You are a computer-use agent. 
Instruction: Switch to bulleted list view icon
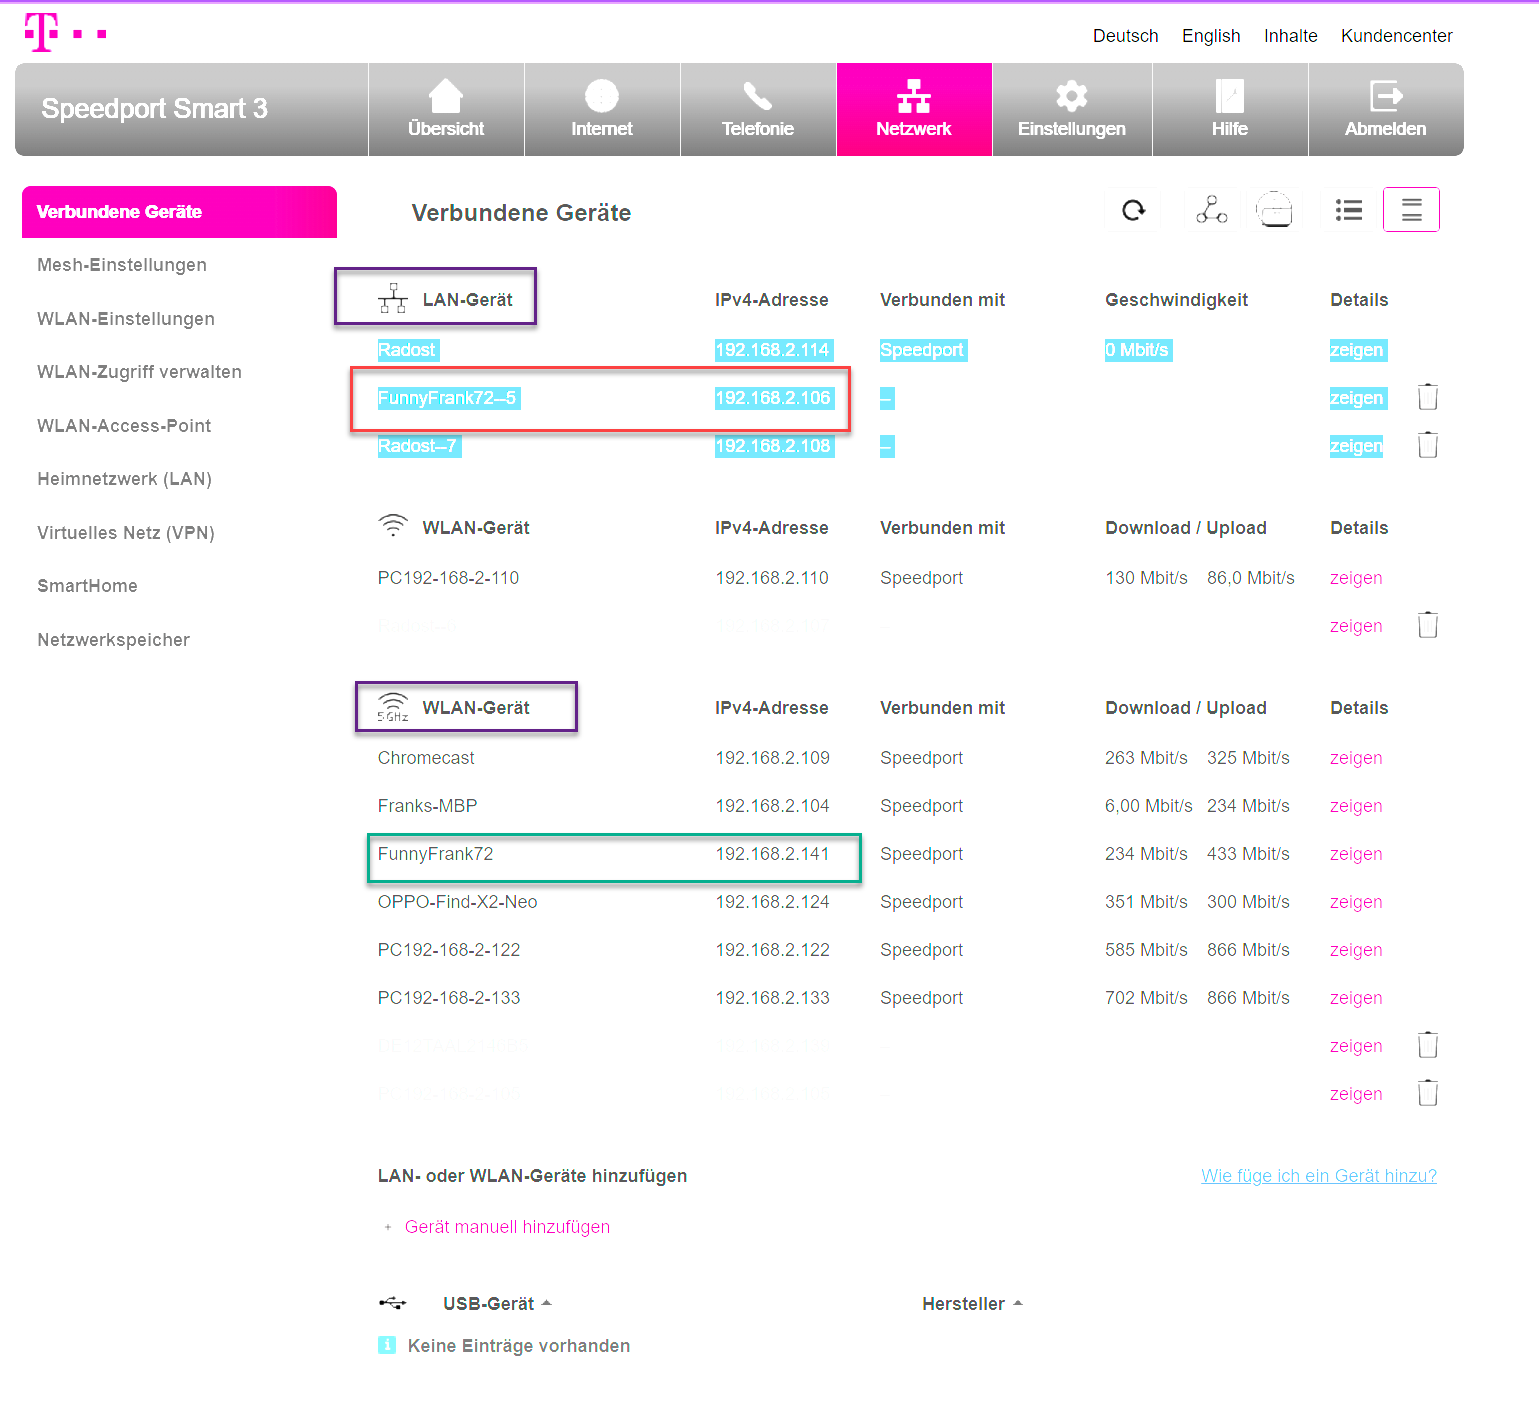point(1349,210)
